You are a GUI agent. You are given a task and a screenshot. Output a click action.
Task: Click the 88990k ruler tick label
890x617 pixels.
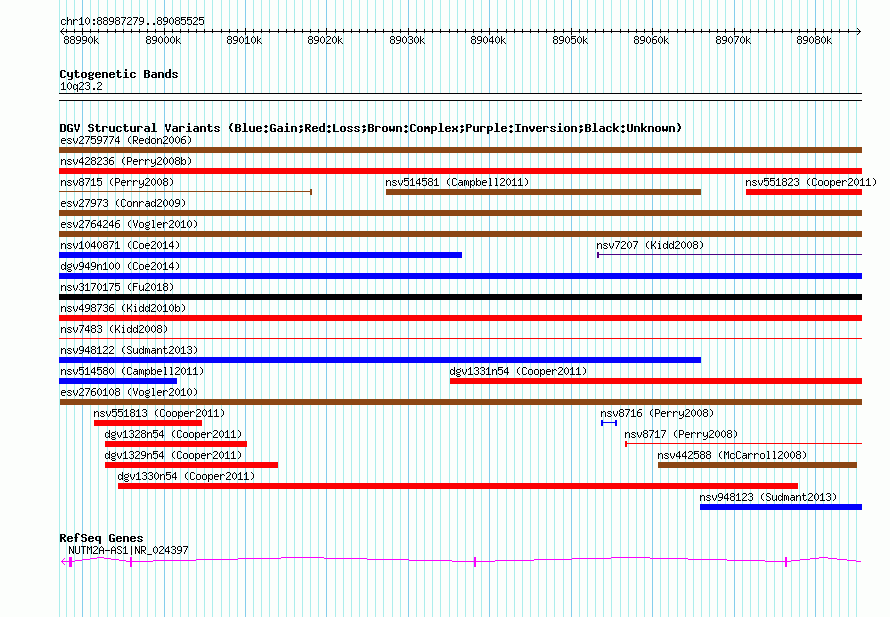(81, 40)
